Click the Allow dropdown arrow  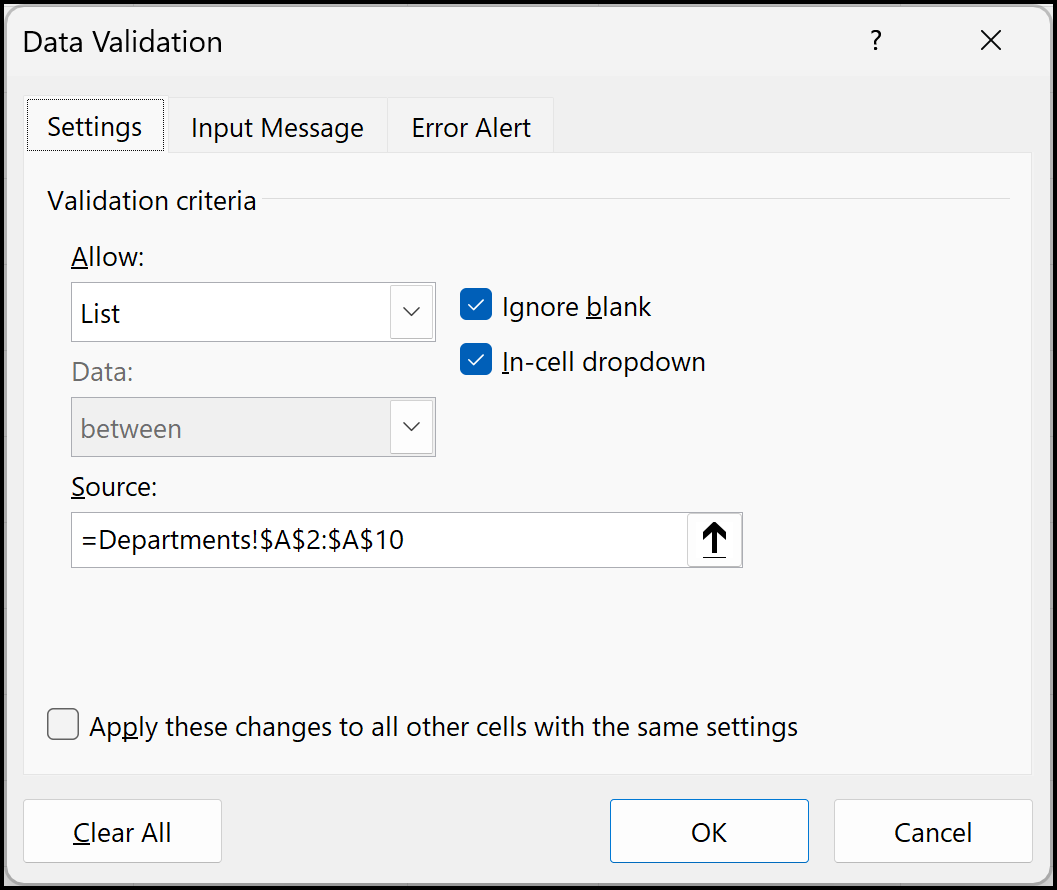click(x=410, y=312)
